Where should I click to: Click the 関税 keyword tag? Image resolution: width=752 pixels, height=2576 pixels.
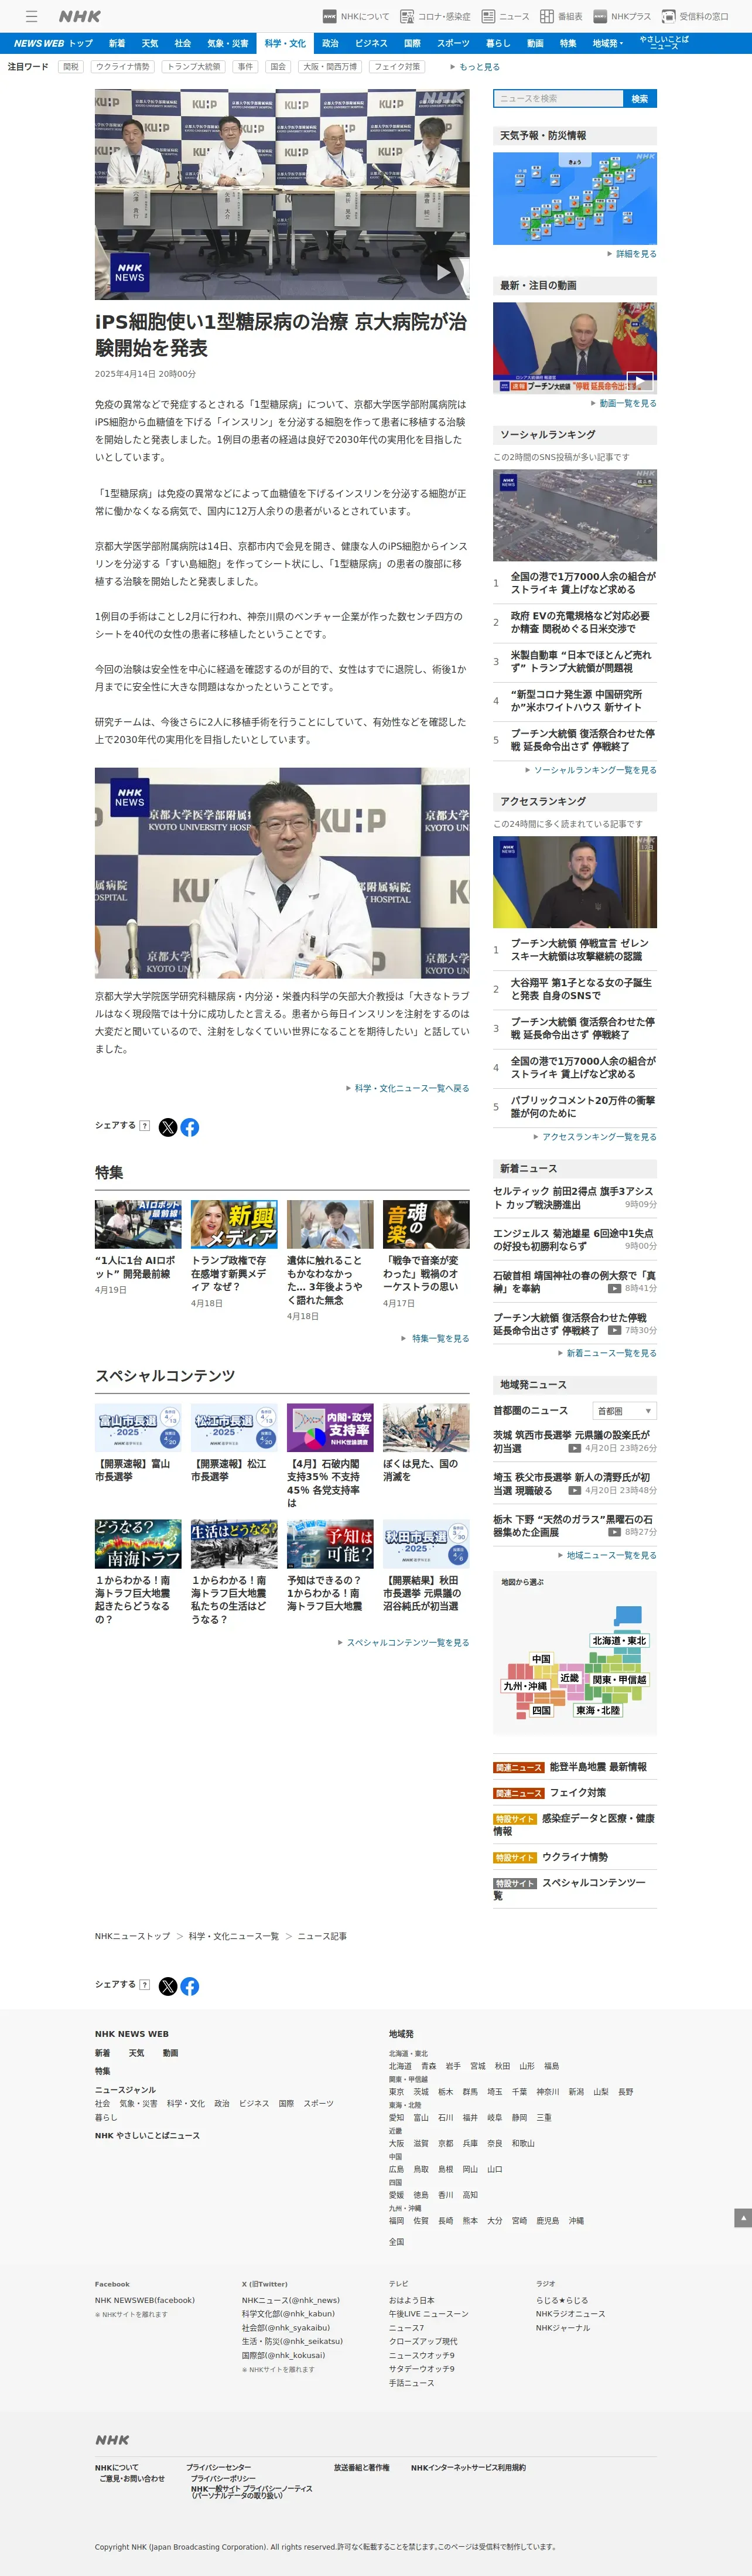point(71,67)
